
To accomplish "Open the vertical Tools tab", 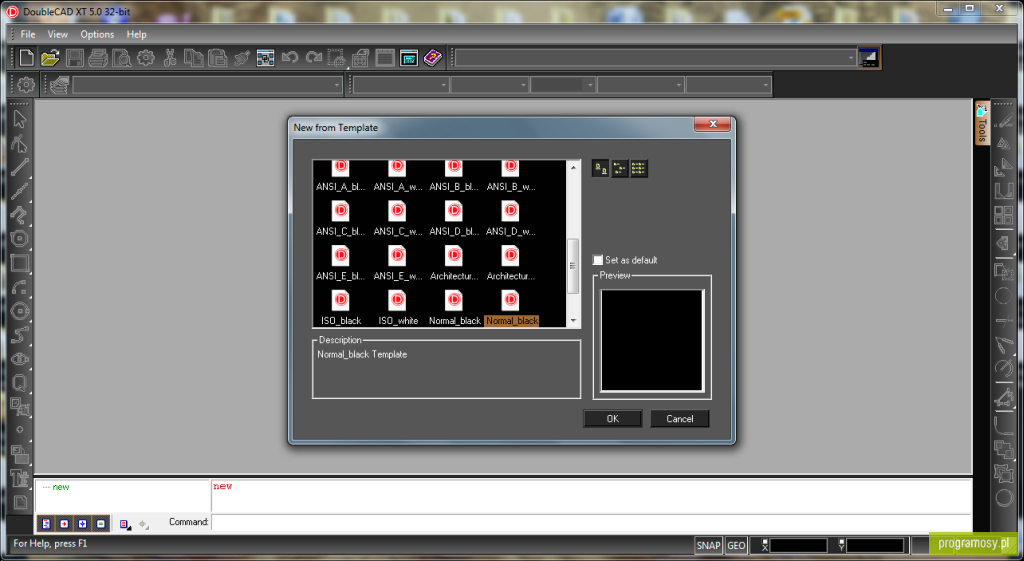I will tap(982, 123).
